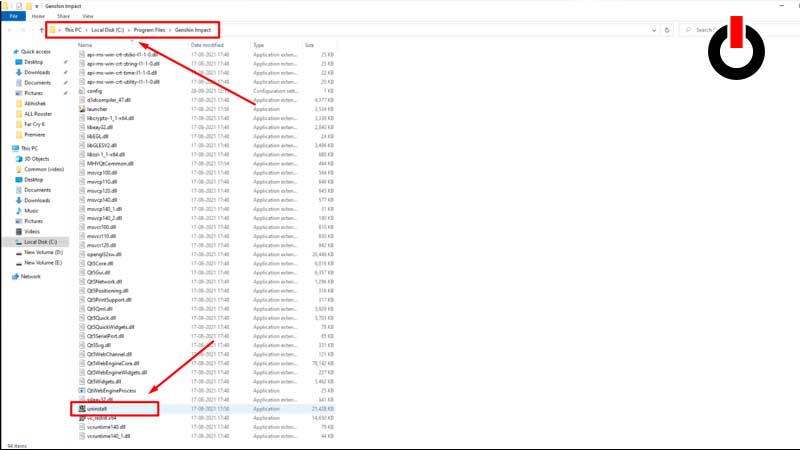Go to Program Files in the breadcrumb
The height and width of the screenshot is (450, 800).
pyautogui.click(x=149, y=30)
